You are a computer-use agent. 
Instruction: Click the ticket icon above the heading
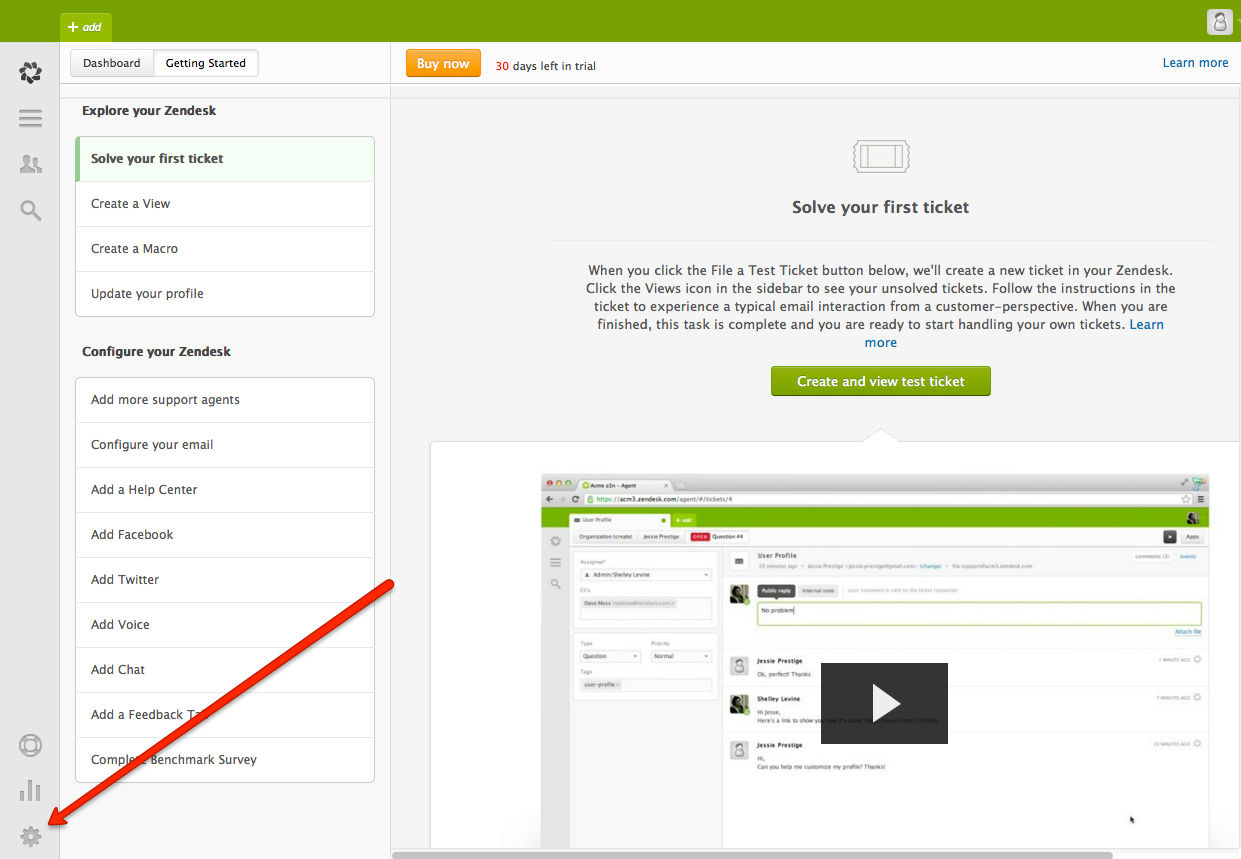click(x=881, y=156)
